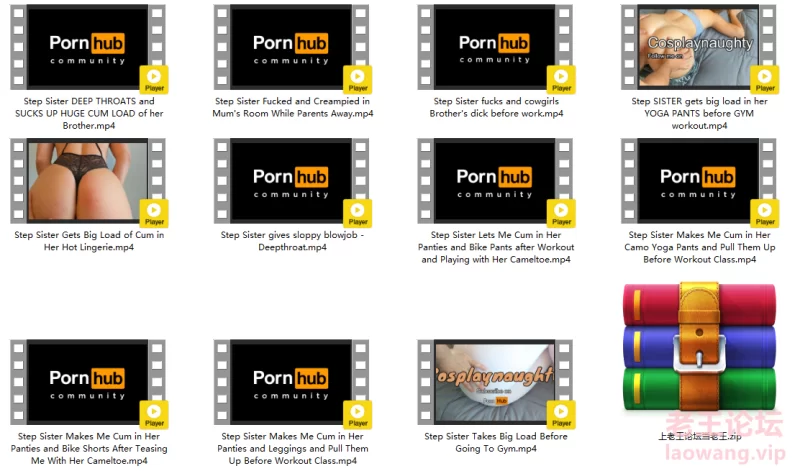Click file name containing 'Bike Pants after Workout'
This screenshot has height=471, width=800.
496,247
